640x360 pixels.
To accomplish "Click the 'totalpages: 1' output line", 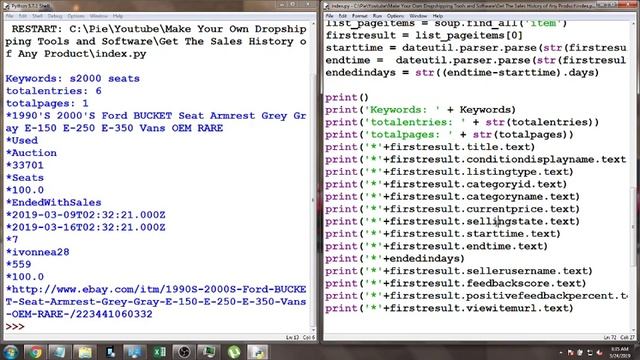I will (x=47, y=103).
